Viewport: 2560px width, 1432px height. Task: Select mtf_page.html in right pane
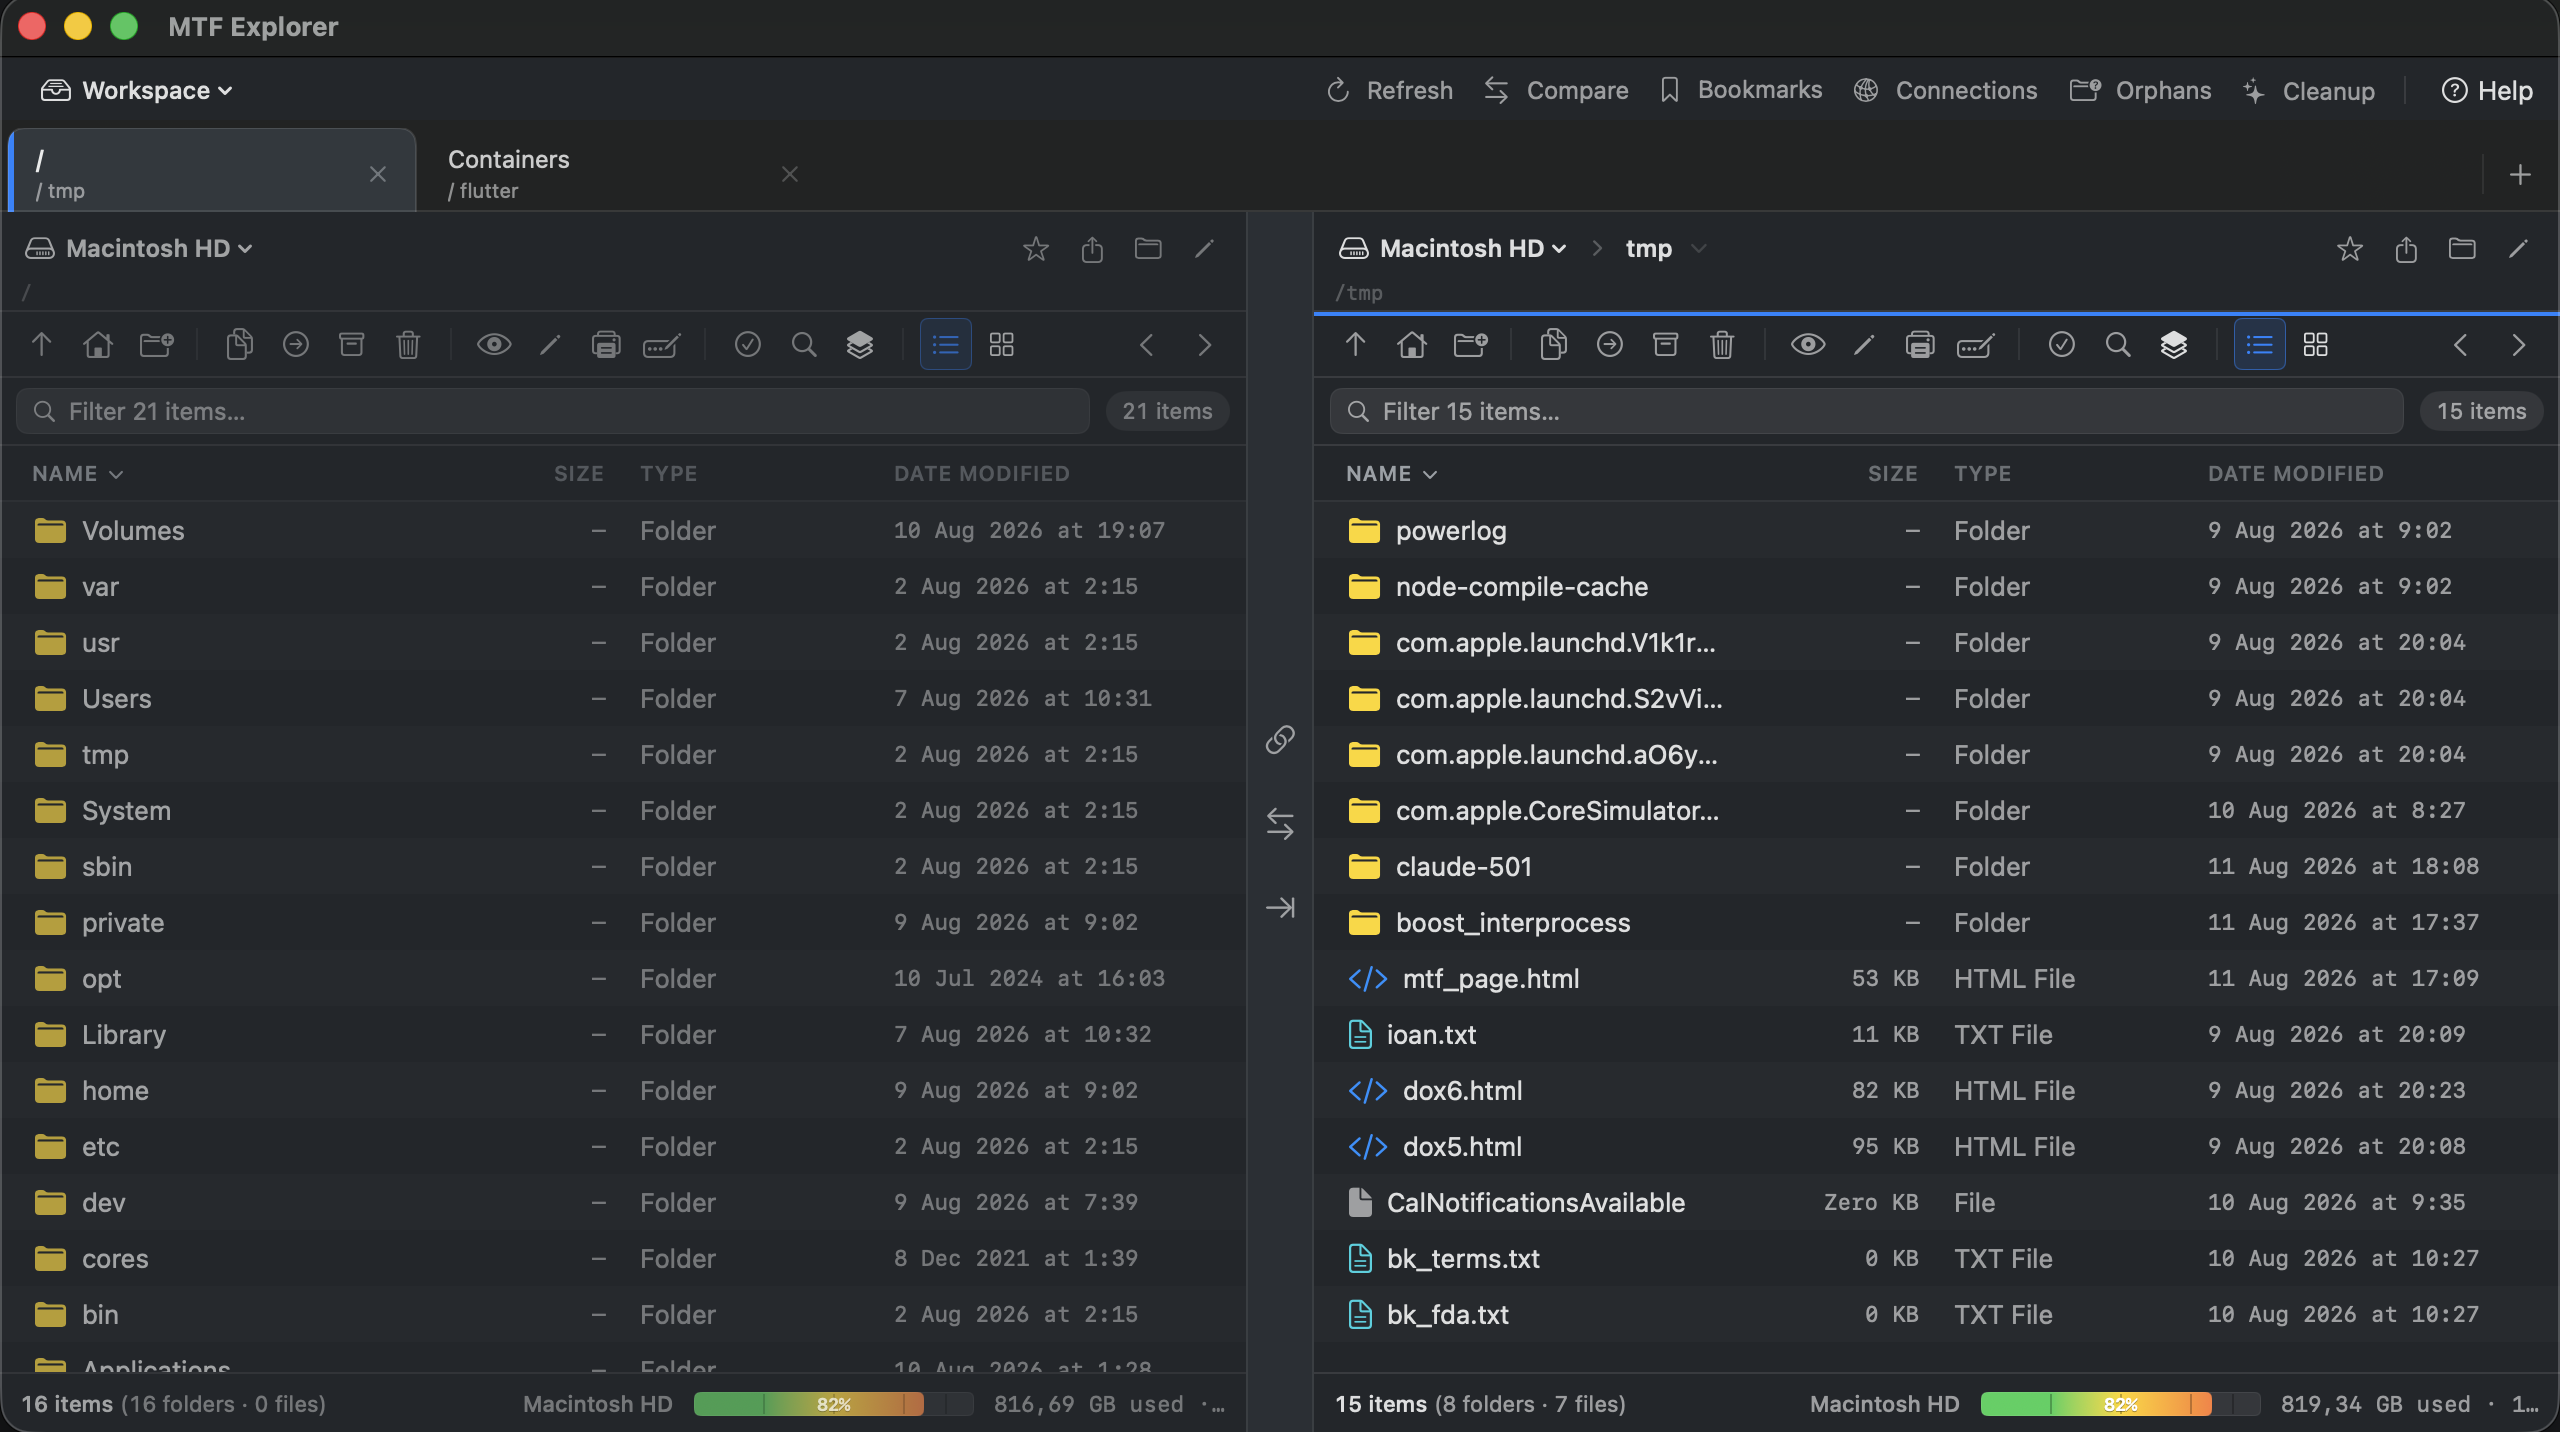point(1936,979)
